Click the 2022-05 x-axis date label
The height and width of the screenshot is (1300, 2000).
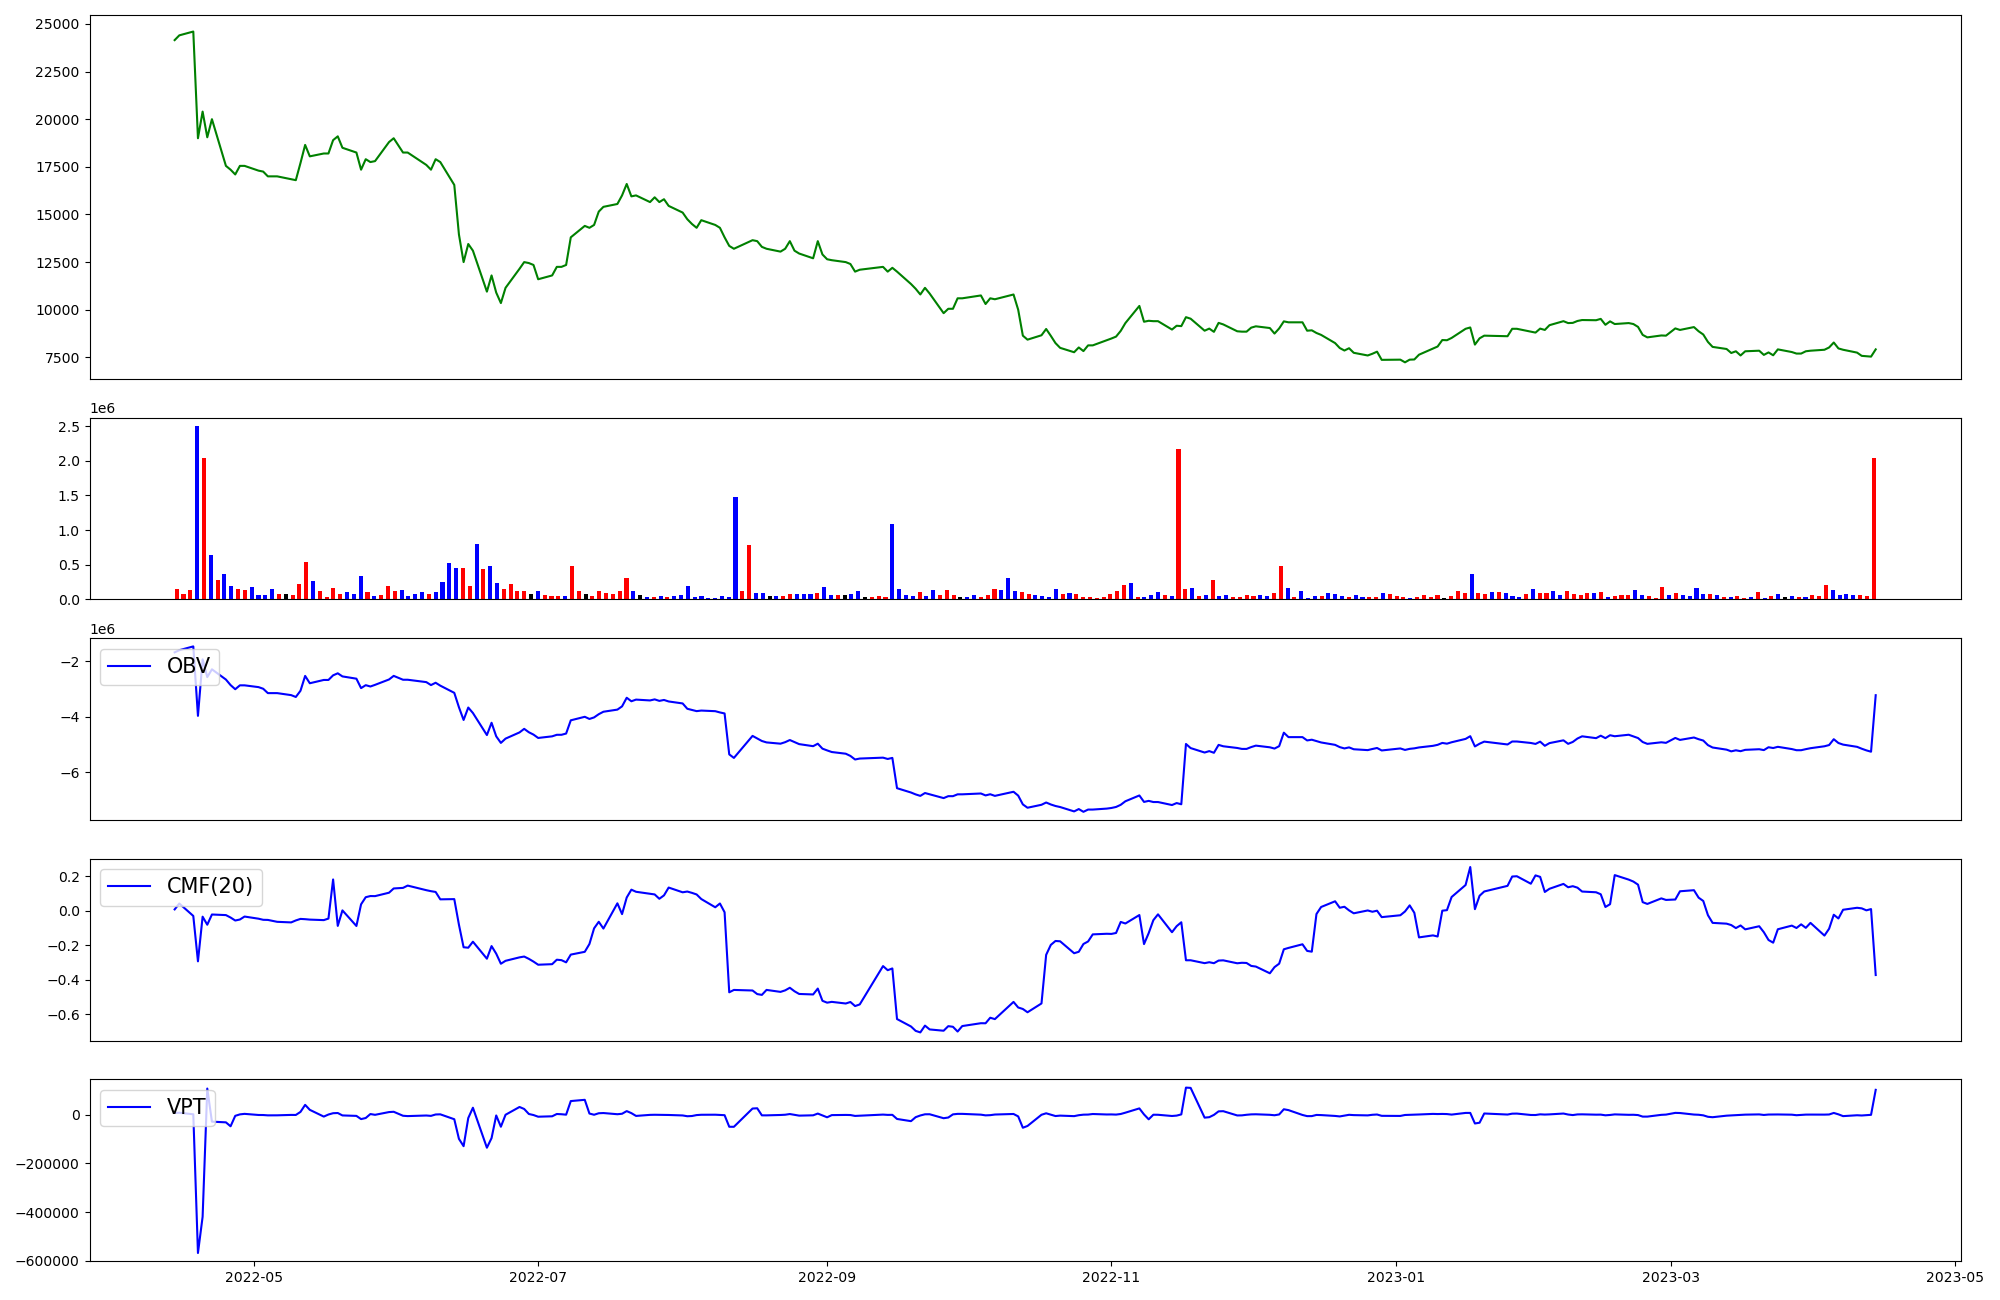pyautogui.click(x=254, y=1277)
